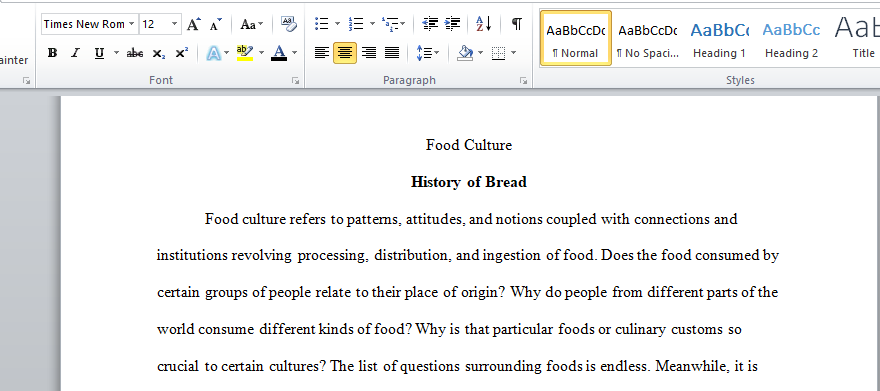Viewport: 880px width, 391px height.
Task: Toggle Italic formatting
Action: coord(75,53)
